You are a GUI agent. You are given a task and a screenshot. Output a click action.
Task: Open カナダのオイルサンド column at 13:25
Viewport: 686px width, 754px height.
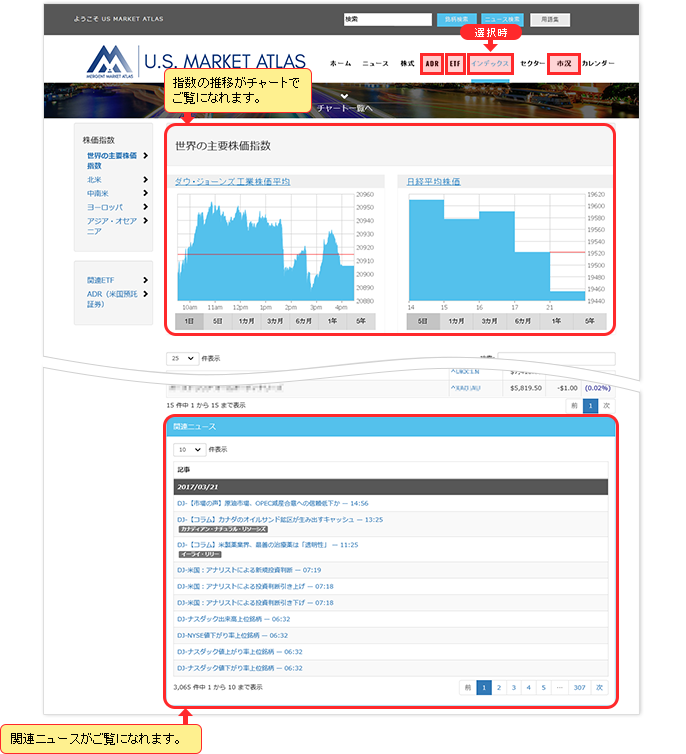point(280,520)
